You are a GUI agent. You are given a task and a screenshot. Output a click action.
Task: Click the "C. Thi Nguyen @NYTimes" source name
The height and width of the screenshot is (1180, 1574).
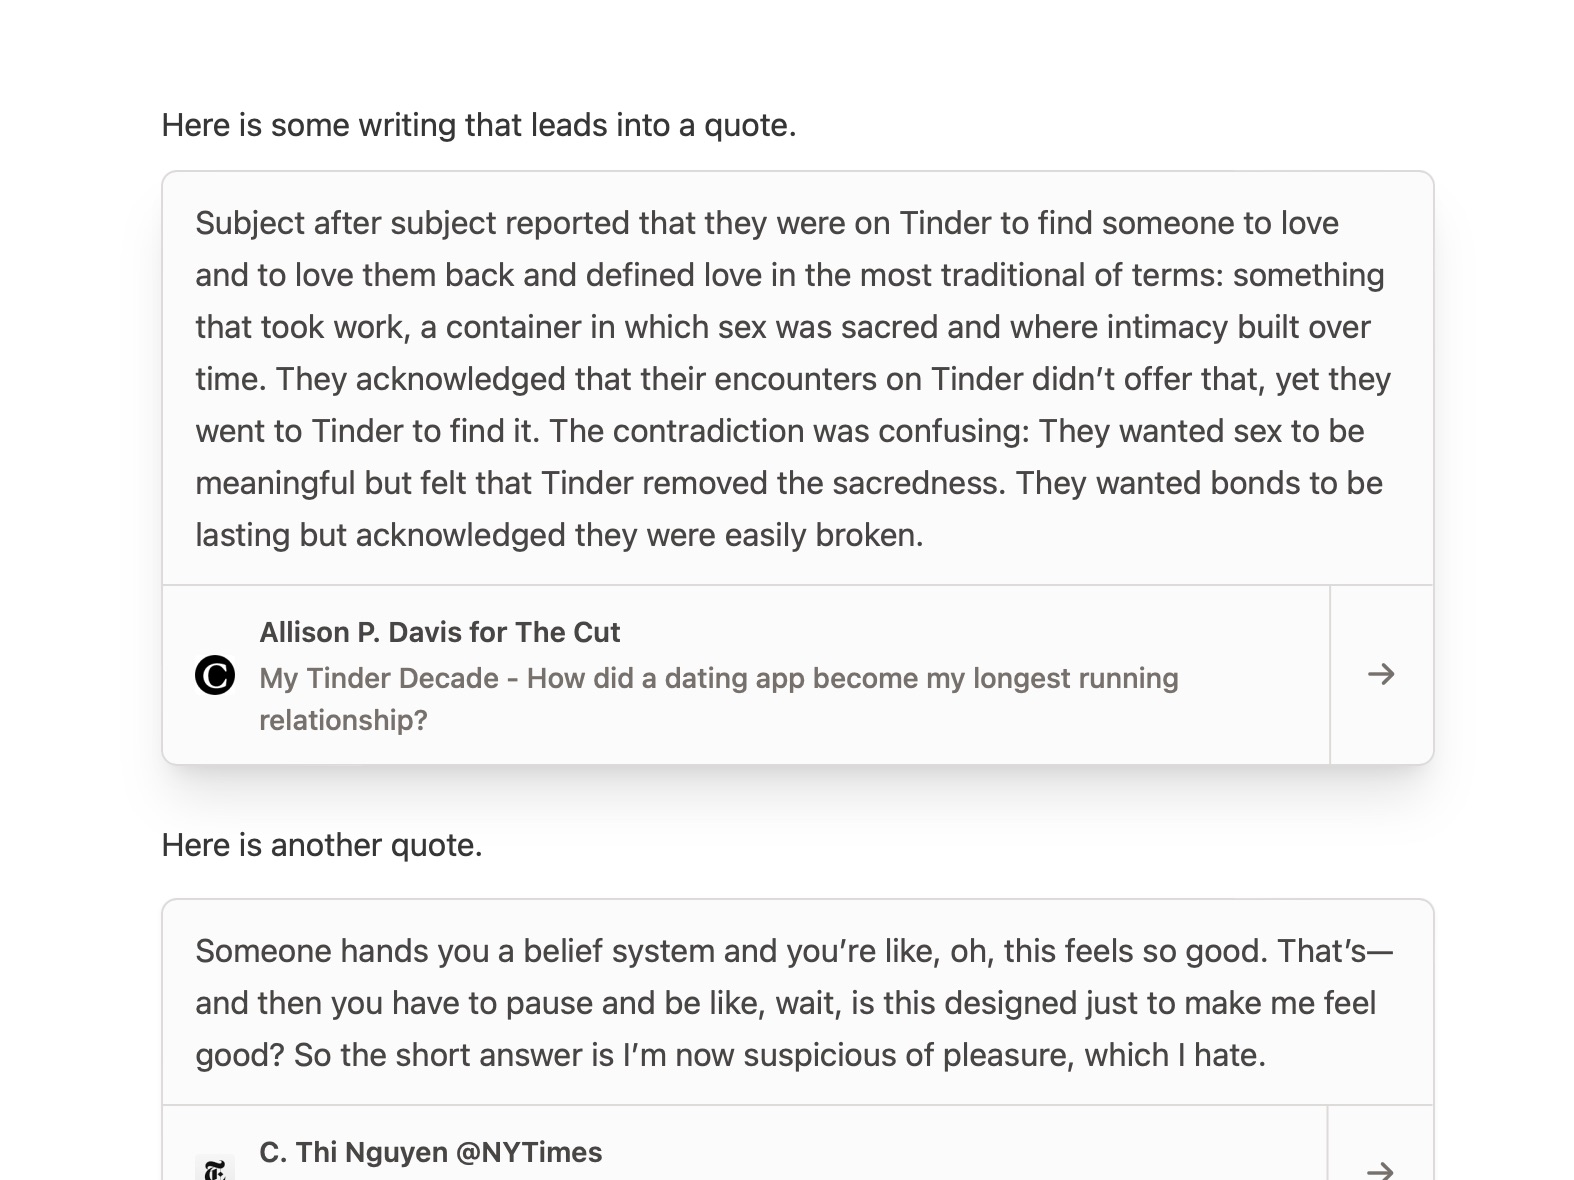430,1153
